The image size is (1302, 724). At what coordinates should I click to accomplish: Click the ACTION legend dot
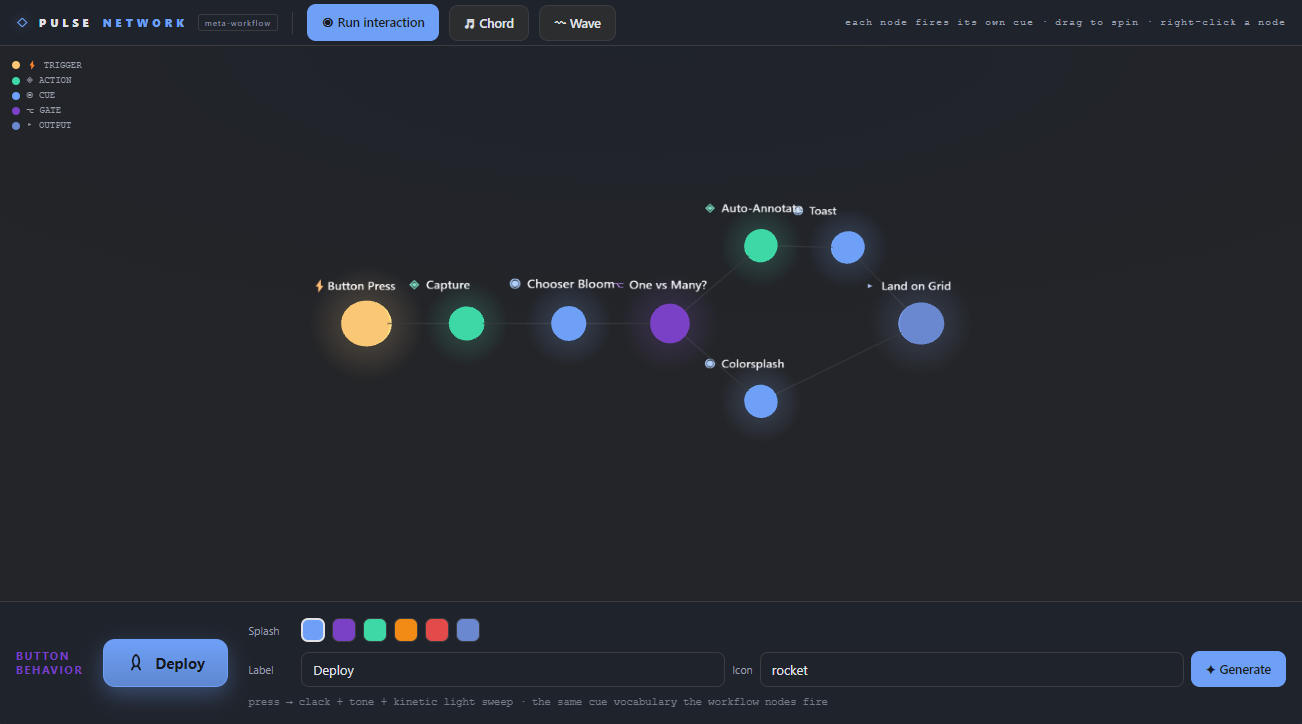click(16, 80)
